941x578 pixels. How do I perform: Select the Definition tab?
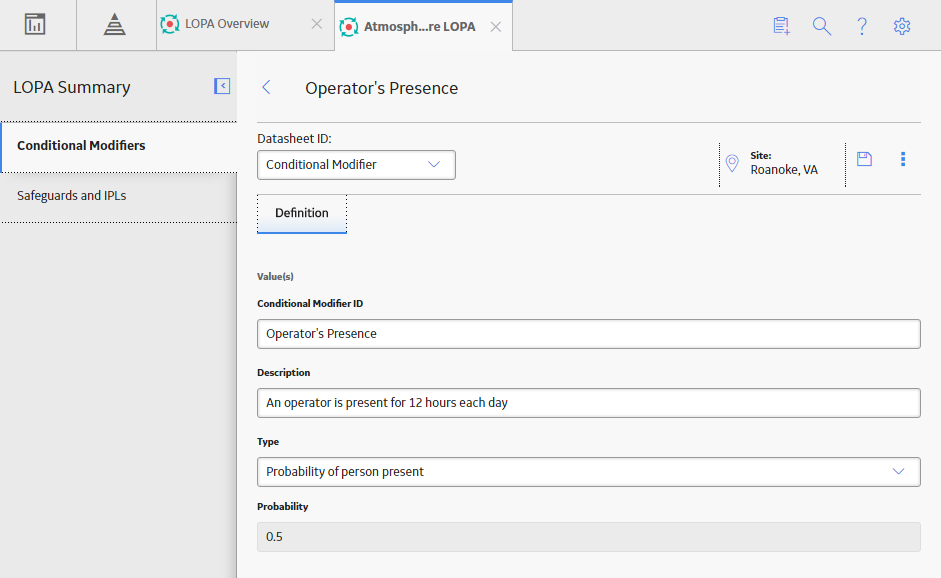tap(302, 213)
